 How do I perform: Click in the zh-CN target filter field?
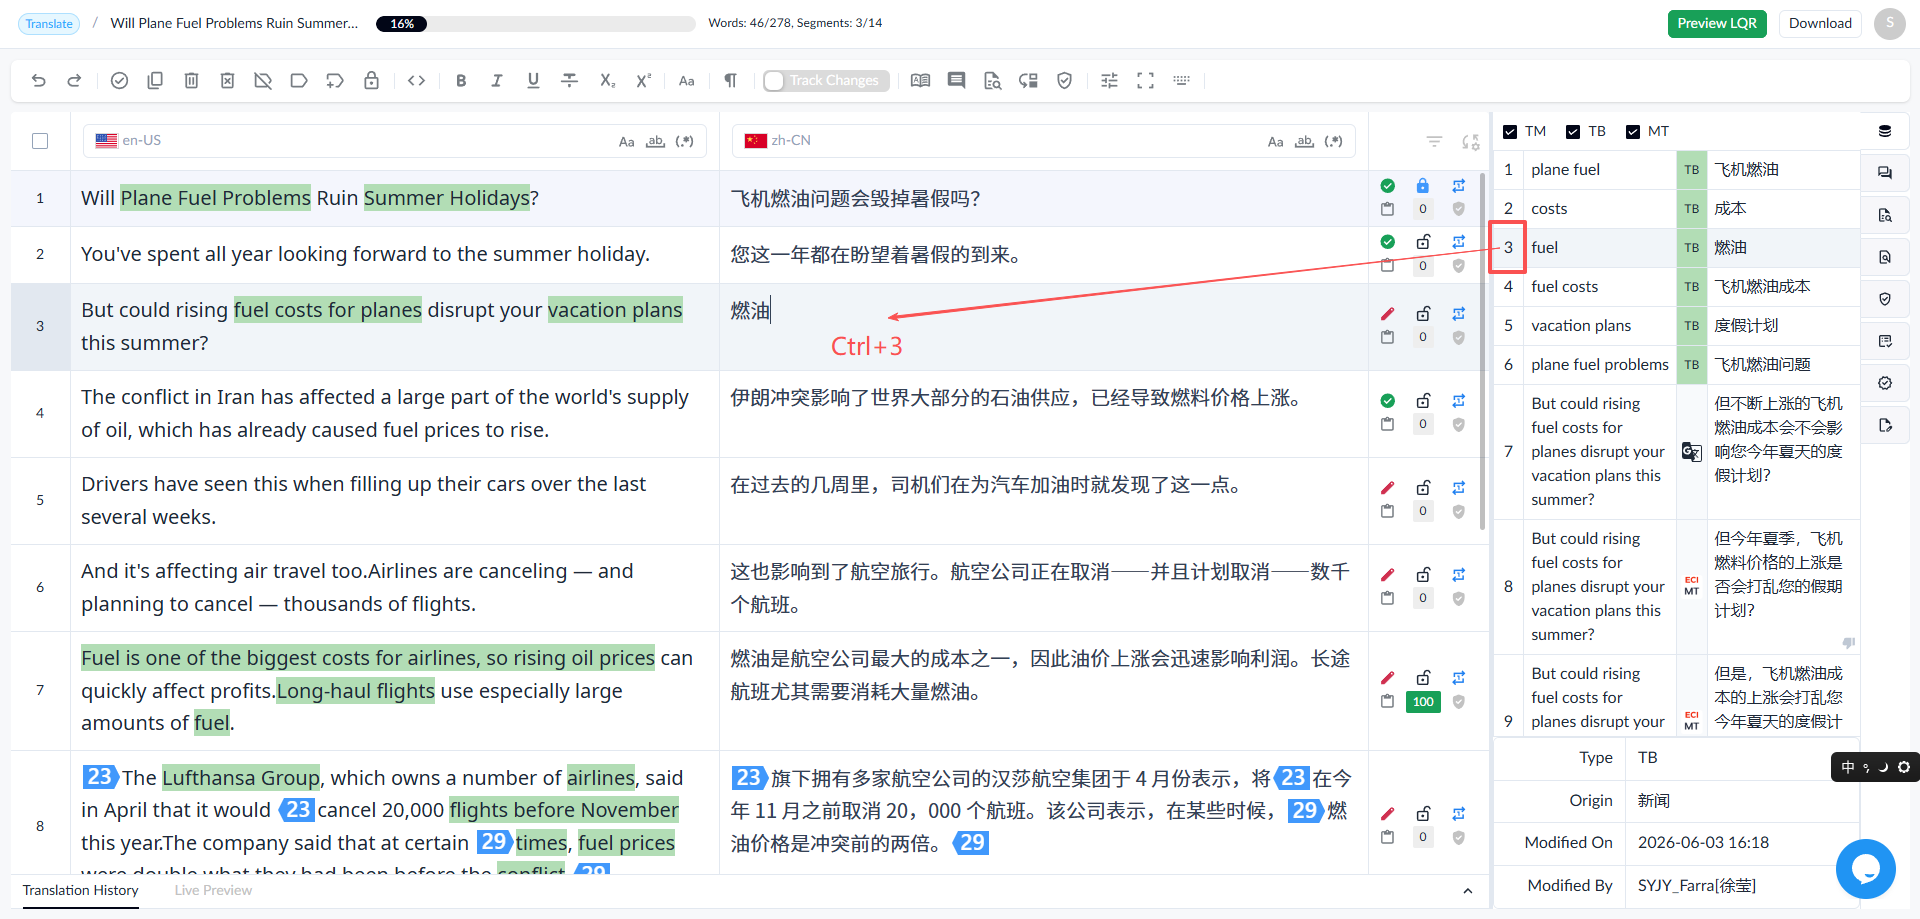click(1044, 141)
